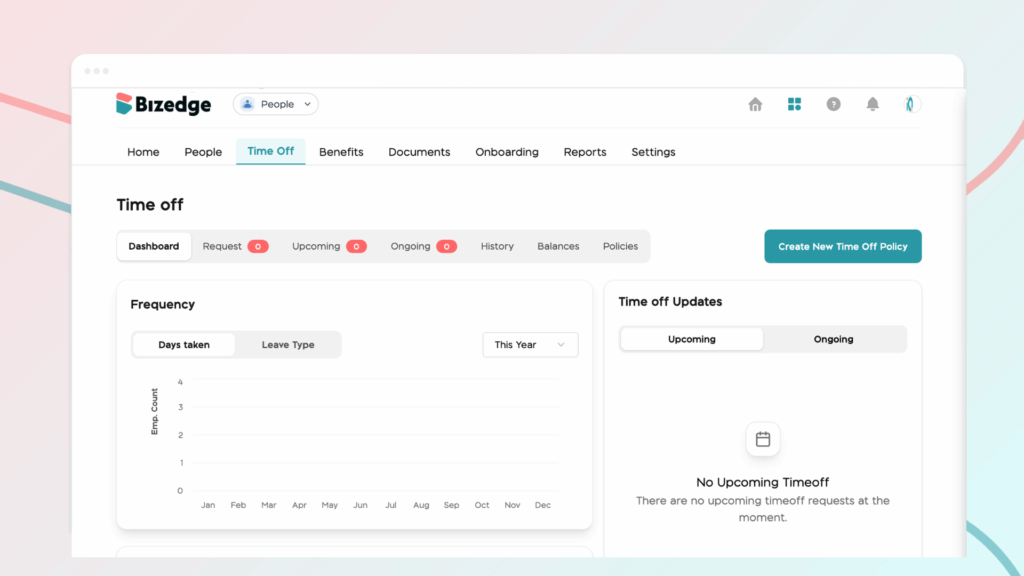
Task: Open the This Year period dropdown
Action: tap(530, 345)
